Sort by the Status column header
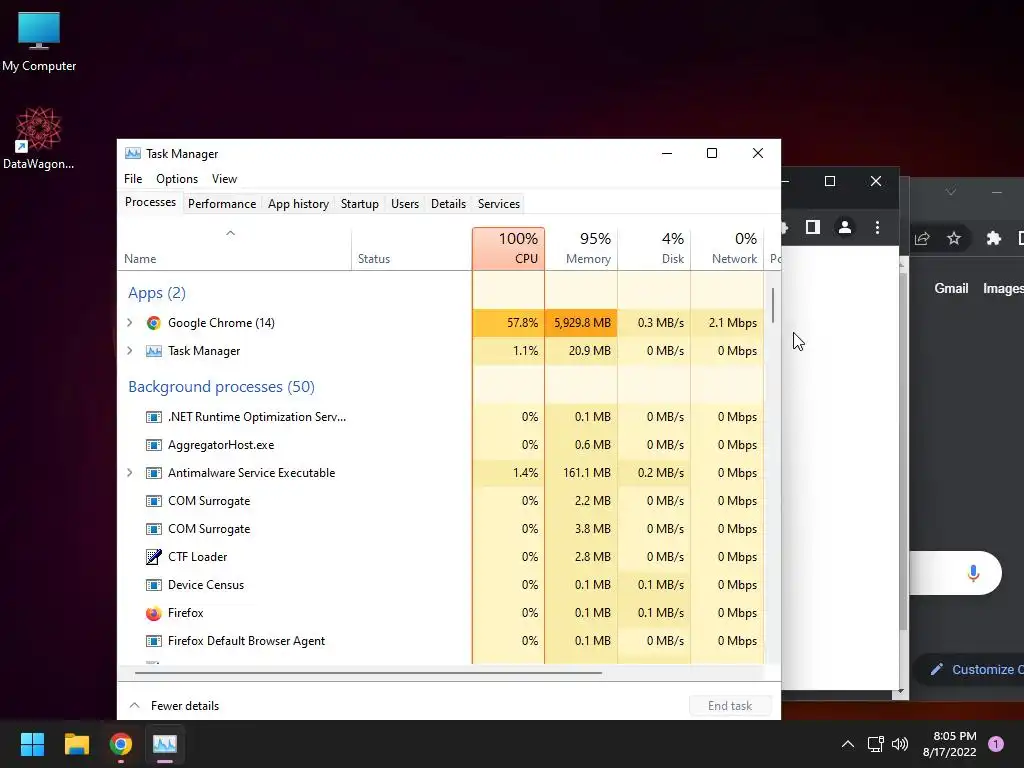The width and height of the screenshot is (1024, 768). pyautogui.click(x=411, y=249)
